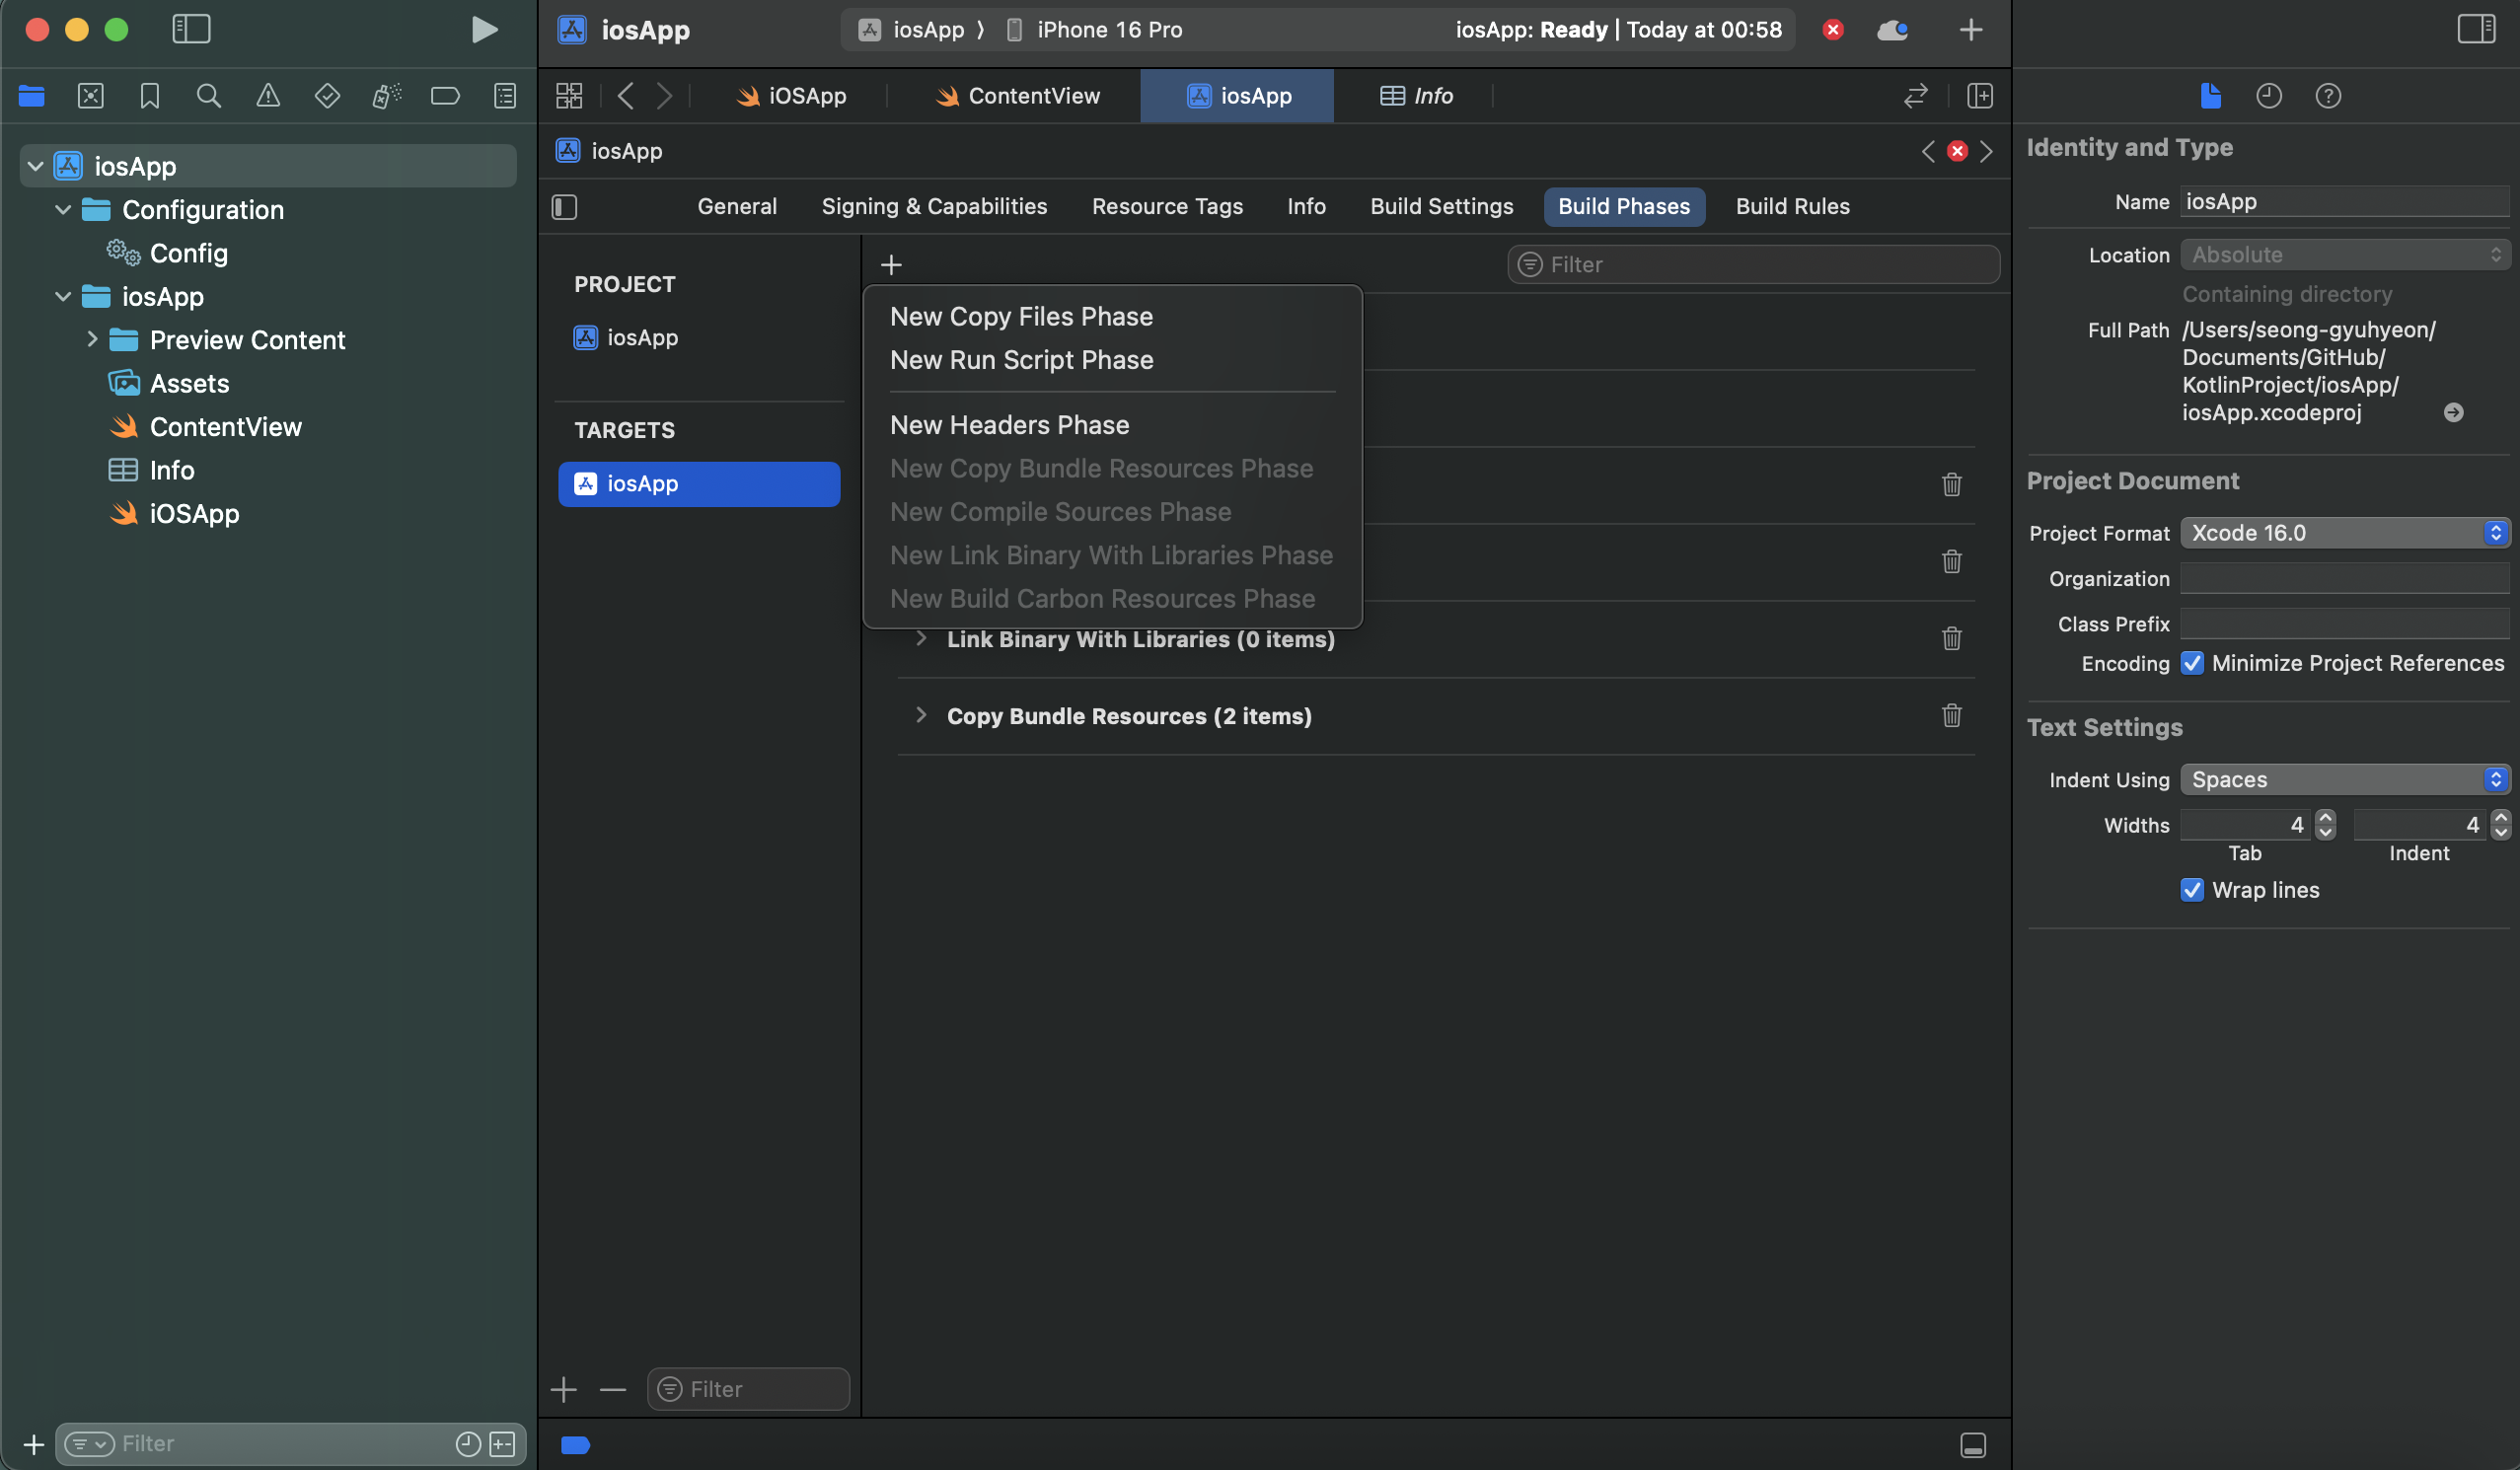2520x1470 pixels.
Task: Show the History inspector clock icon
Action: pyautogui.click(x=2268, y=96)
